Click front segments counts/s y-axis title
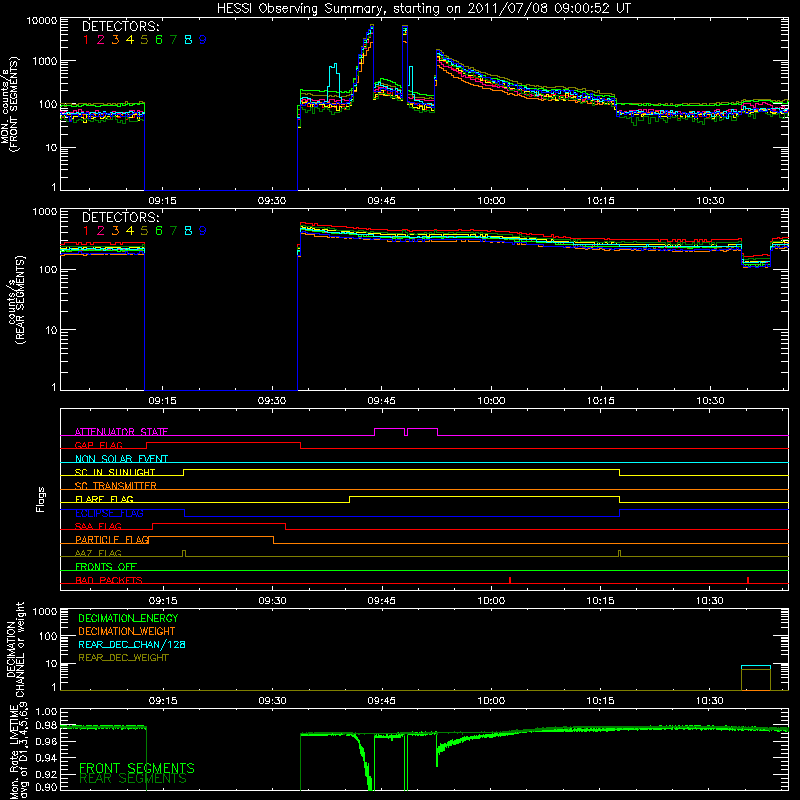The height and width of the screenshot is (800, 800). [x=9, y=105]
